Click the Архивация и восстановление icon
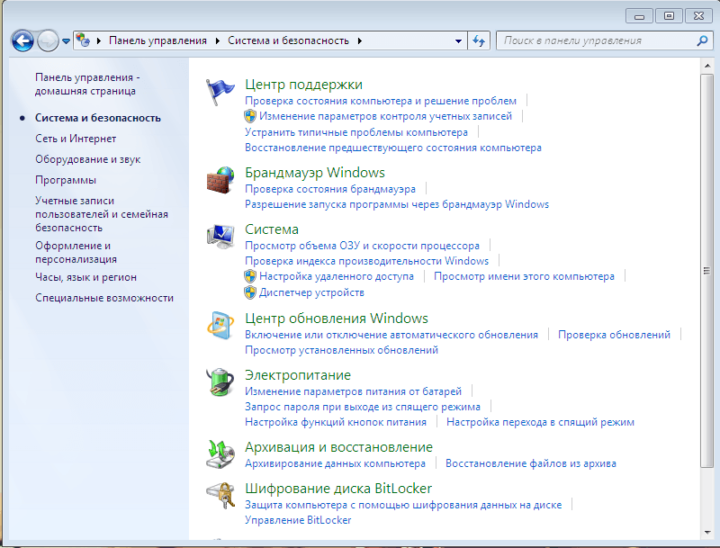 pyautogui.click(x=220, y=454)
